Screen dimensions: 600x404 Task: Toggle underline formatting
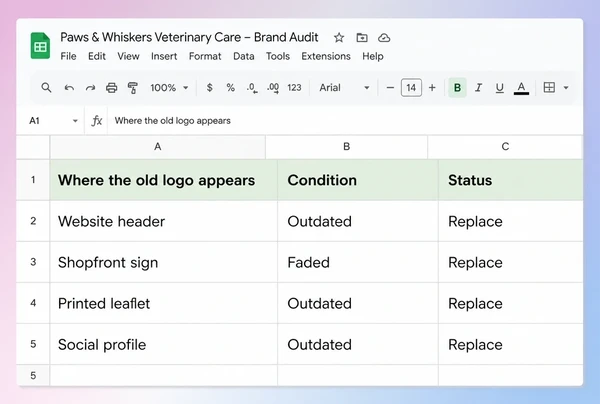point(499,88)
